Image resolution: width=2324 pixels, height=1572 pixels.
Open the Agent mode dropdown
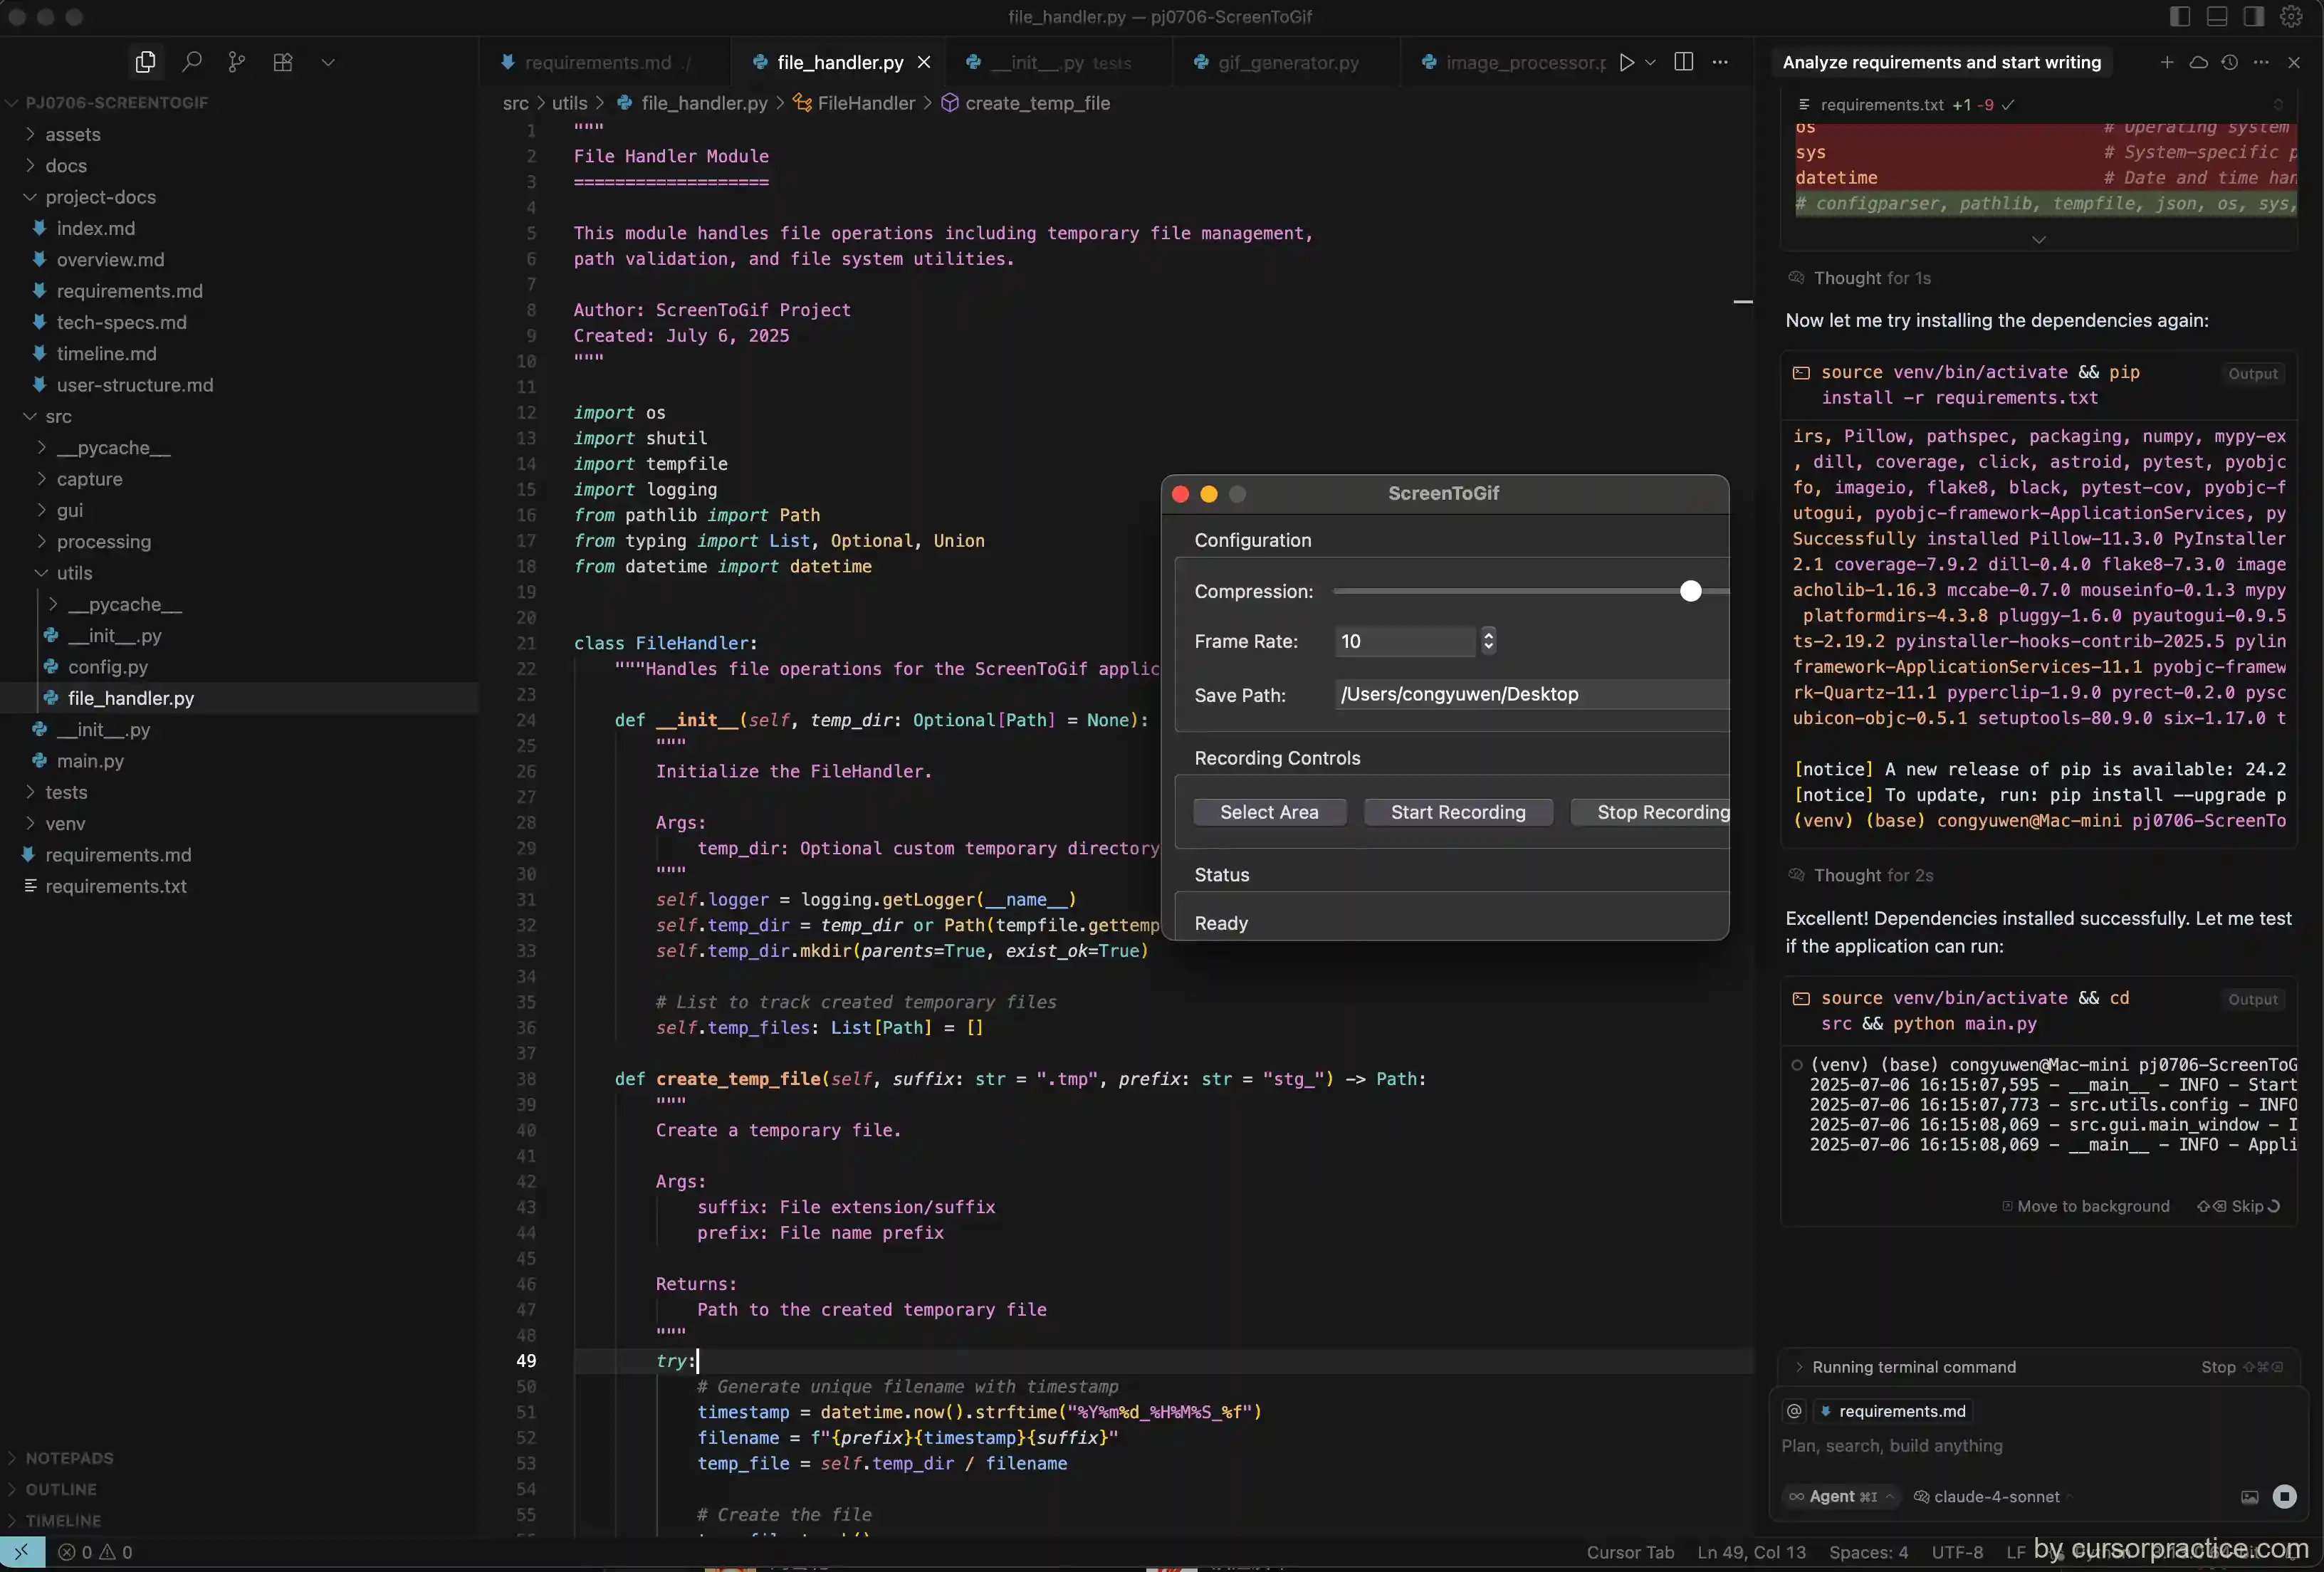[x=1842, y=1496]
